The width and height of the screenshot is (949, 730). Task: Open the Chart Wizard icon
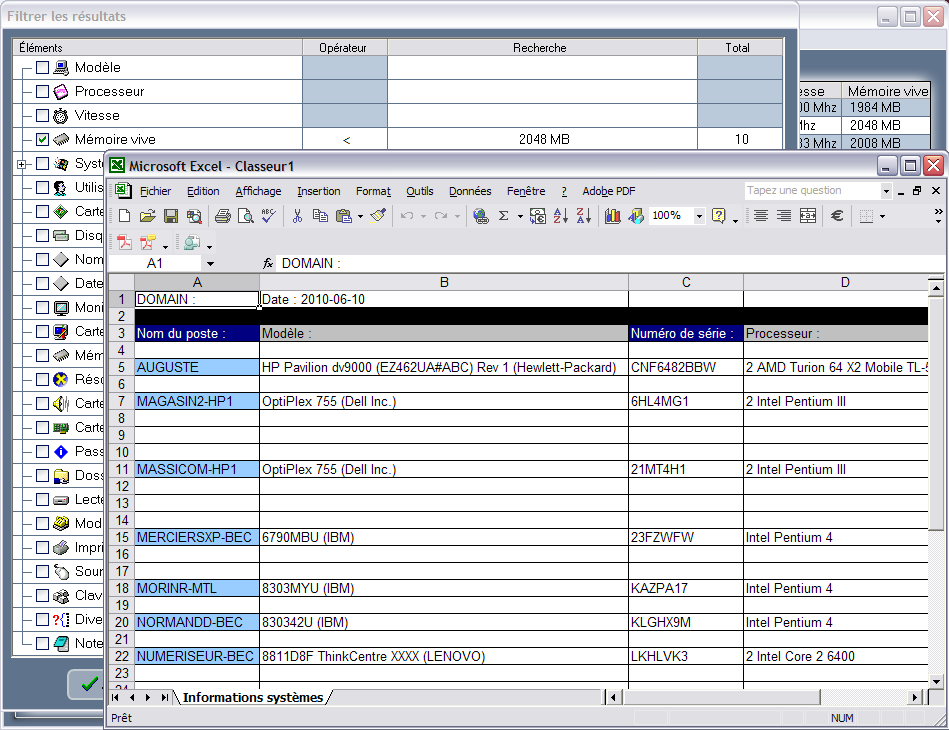click(612, 215)
